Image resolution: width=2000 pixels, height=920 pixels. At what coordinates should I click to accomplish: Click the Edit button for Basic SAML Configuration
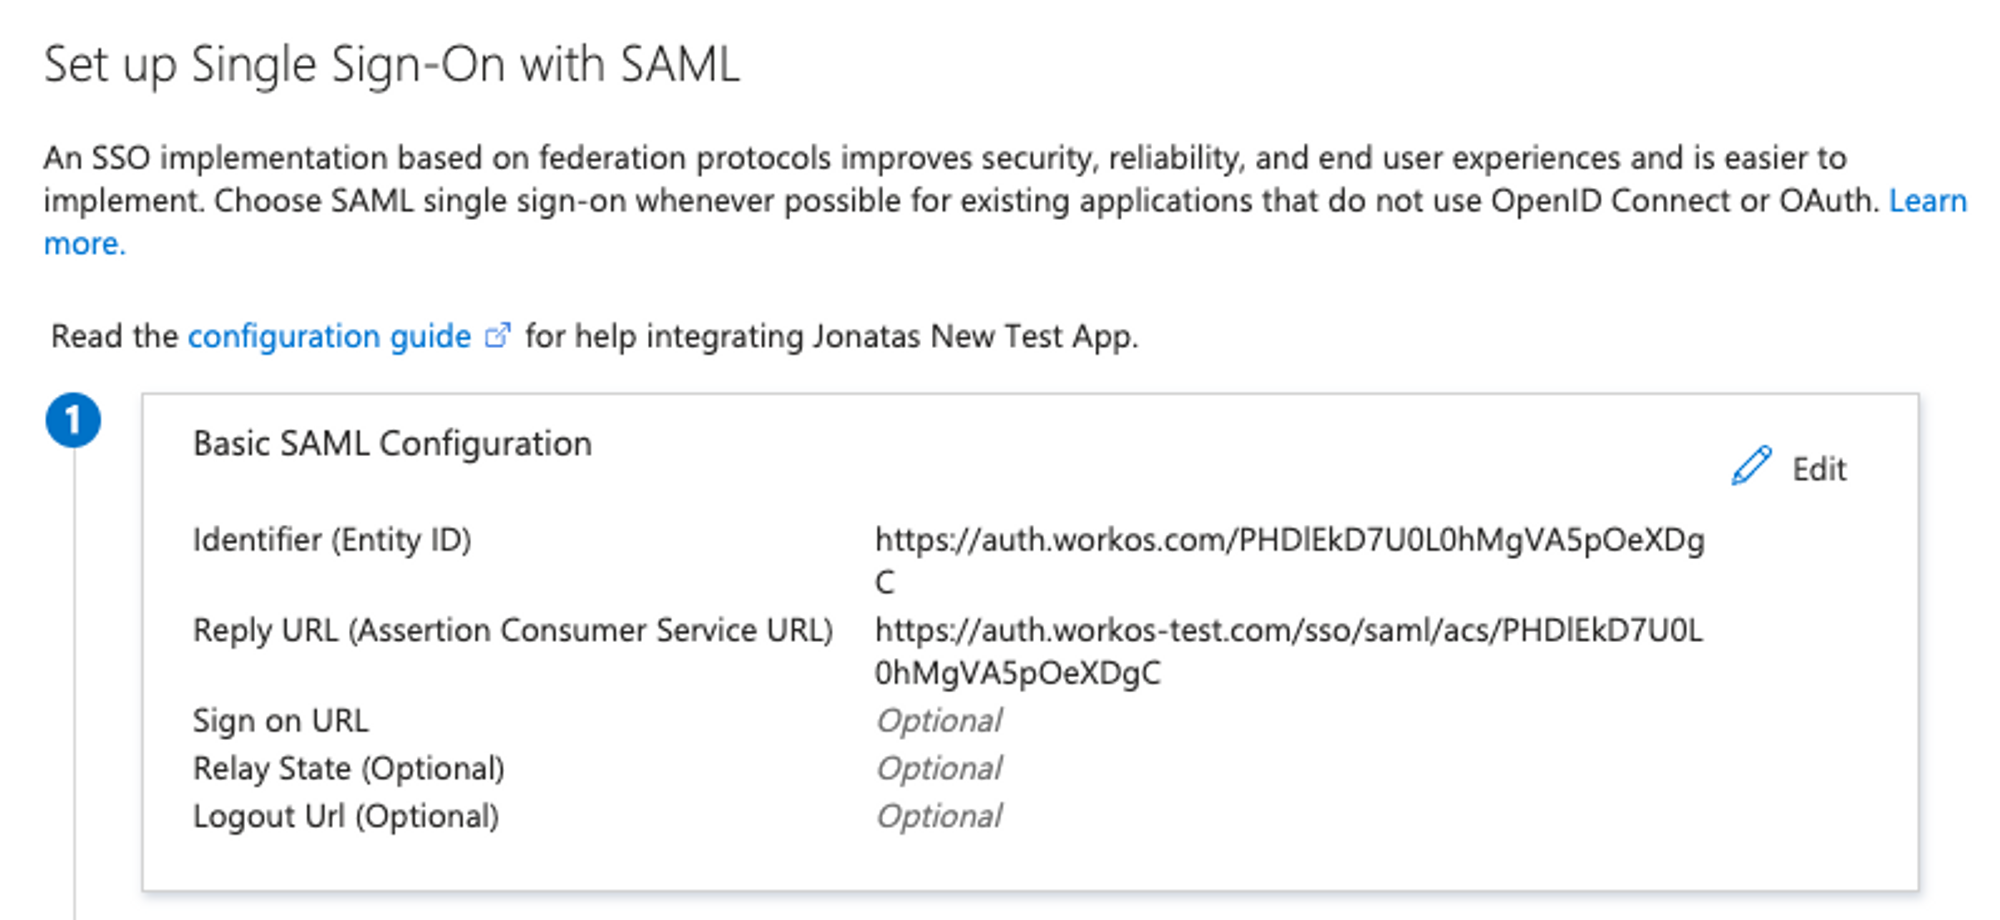tap(1818, 470)
